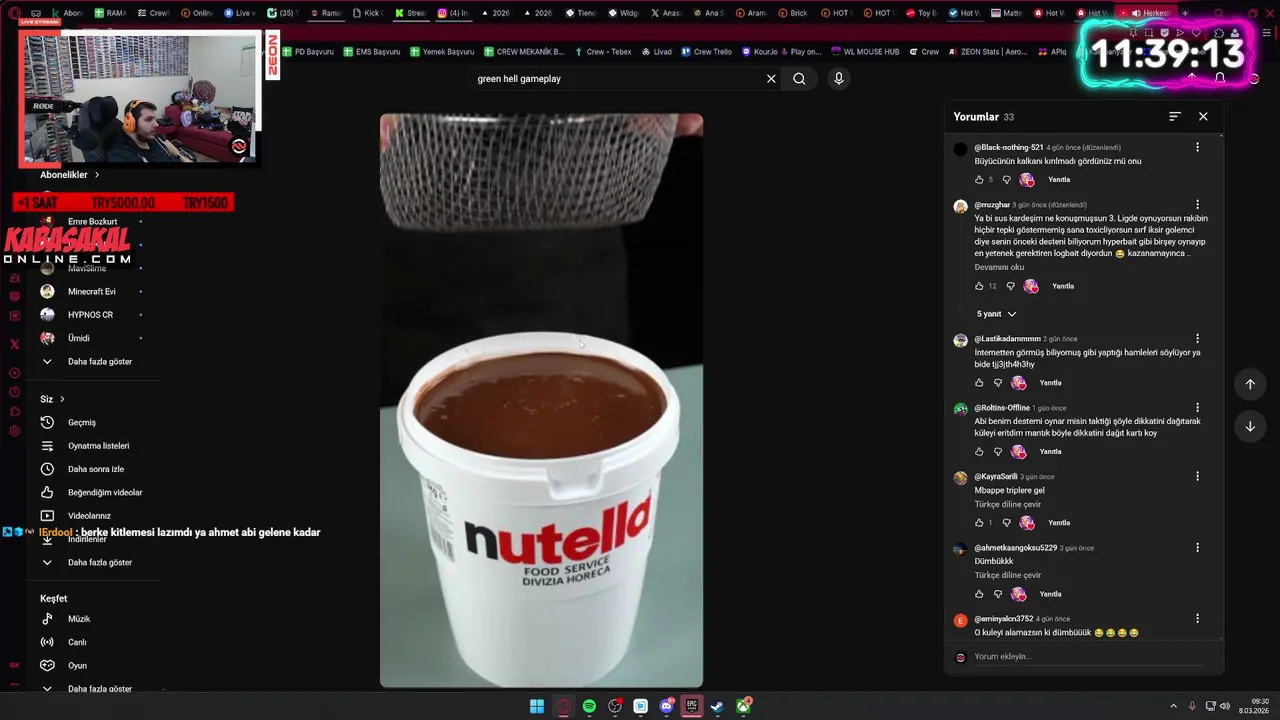Dislike the @muzghar comment
The height and width of the screenshot is (720, 1280).
[1010, 286]
